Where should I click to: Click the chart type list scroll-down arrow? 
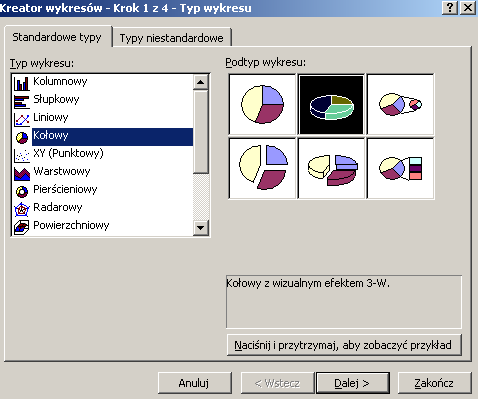[201, 228]
